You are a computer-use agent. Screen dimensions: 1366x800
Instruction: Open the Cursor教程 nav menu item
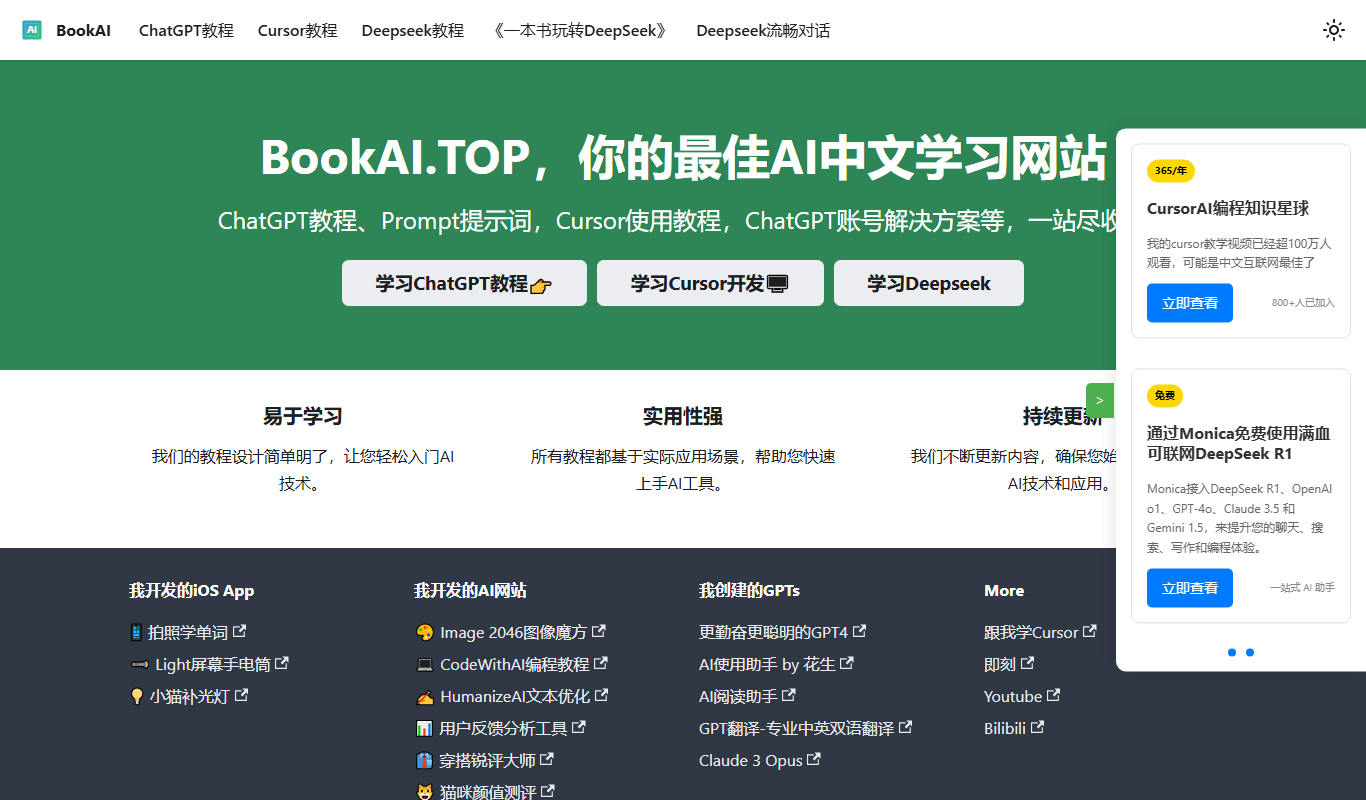(x=297, y=30)
